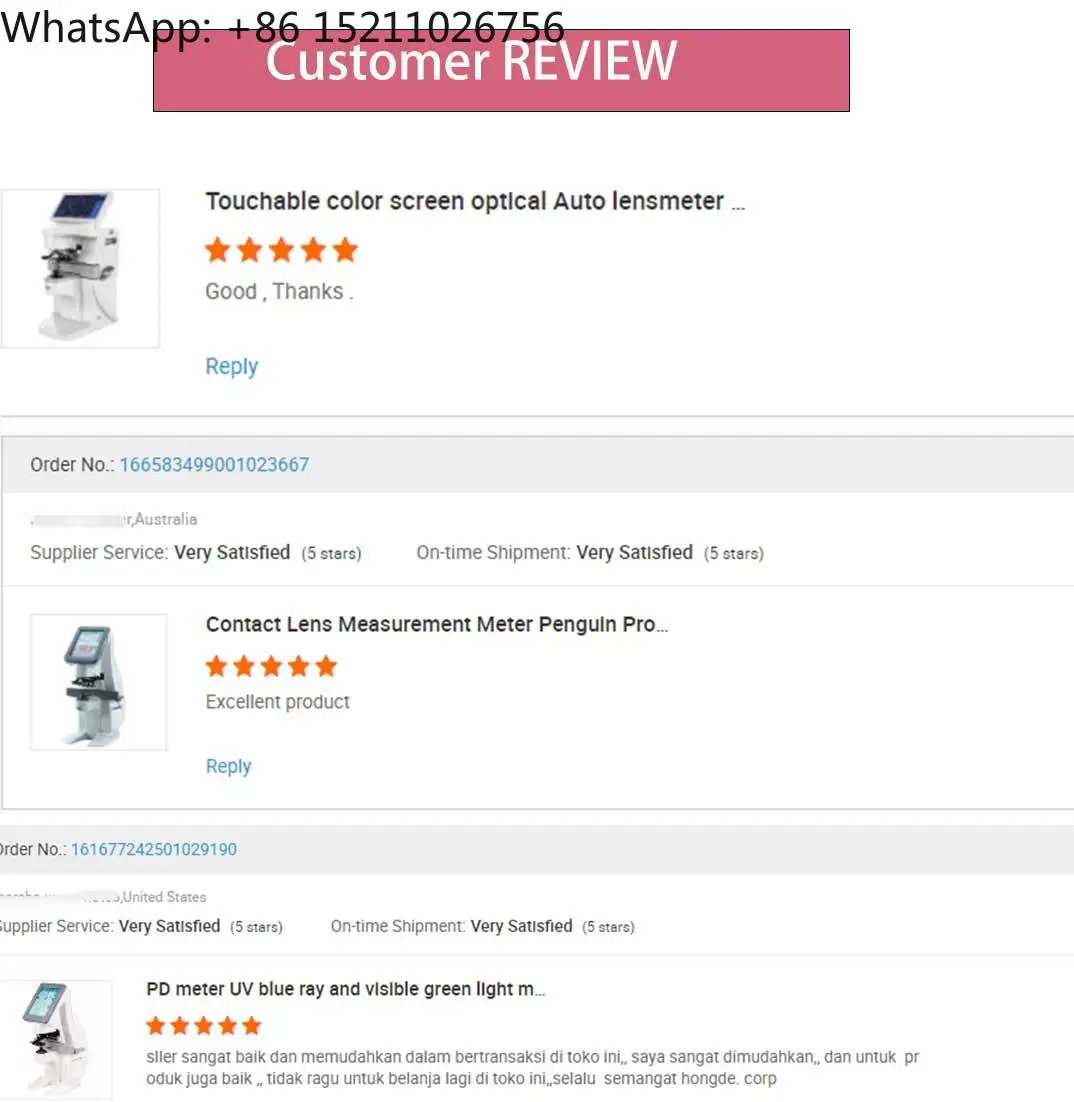Open the Contact Lens Measurement Meter thumbnail
1074x1102 pixels.
click(x=98, y=682)
